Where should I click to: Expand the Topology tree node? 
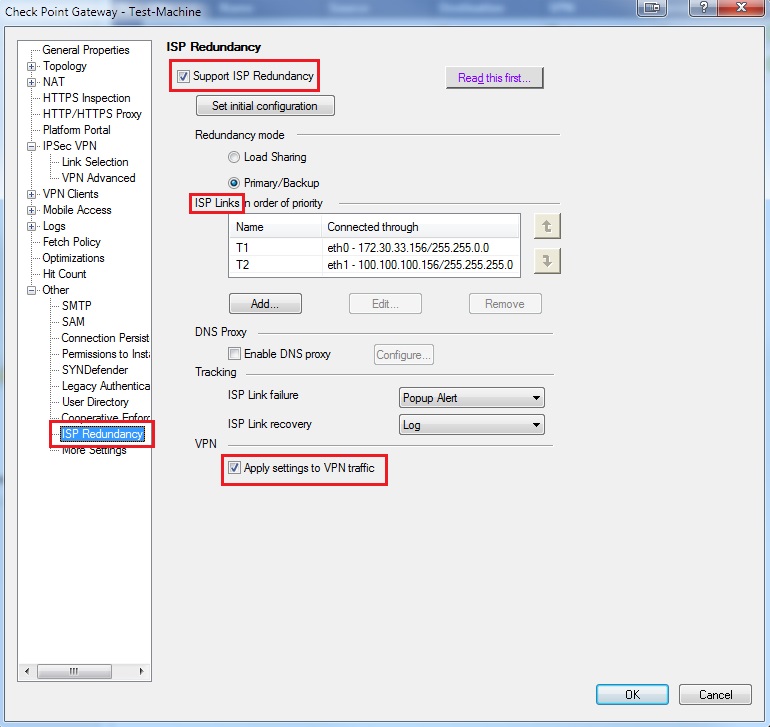coord(31,66)
